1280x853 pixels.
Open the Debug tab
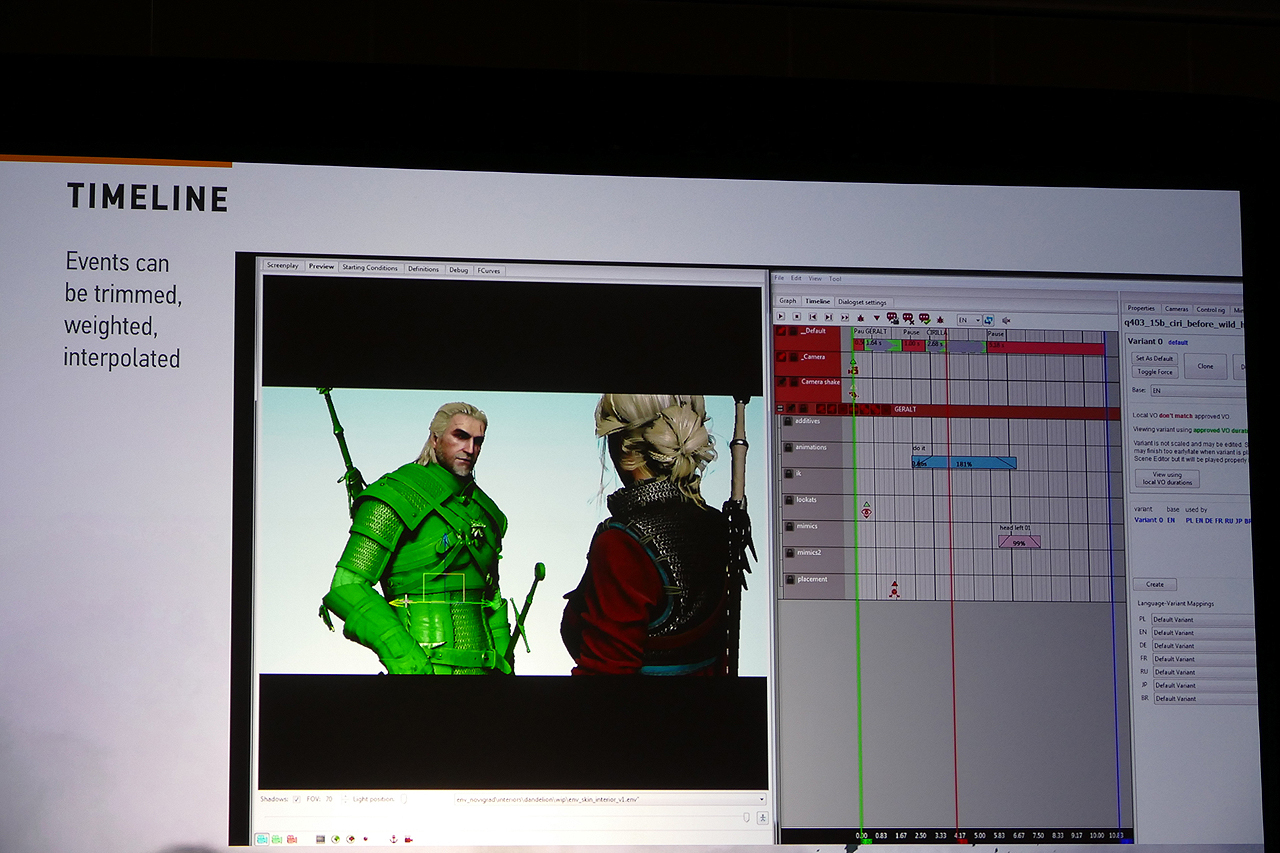(458, 269)
